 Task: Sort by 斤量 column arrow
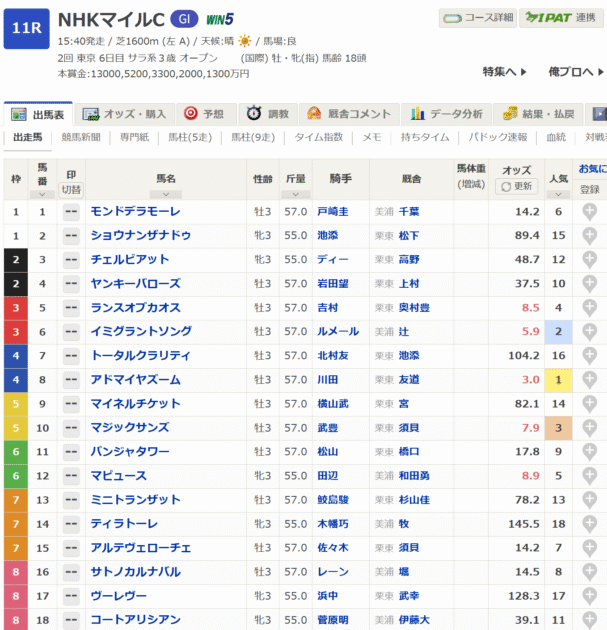pos(296,194)
